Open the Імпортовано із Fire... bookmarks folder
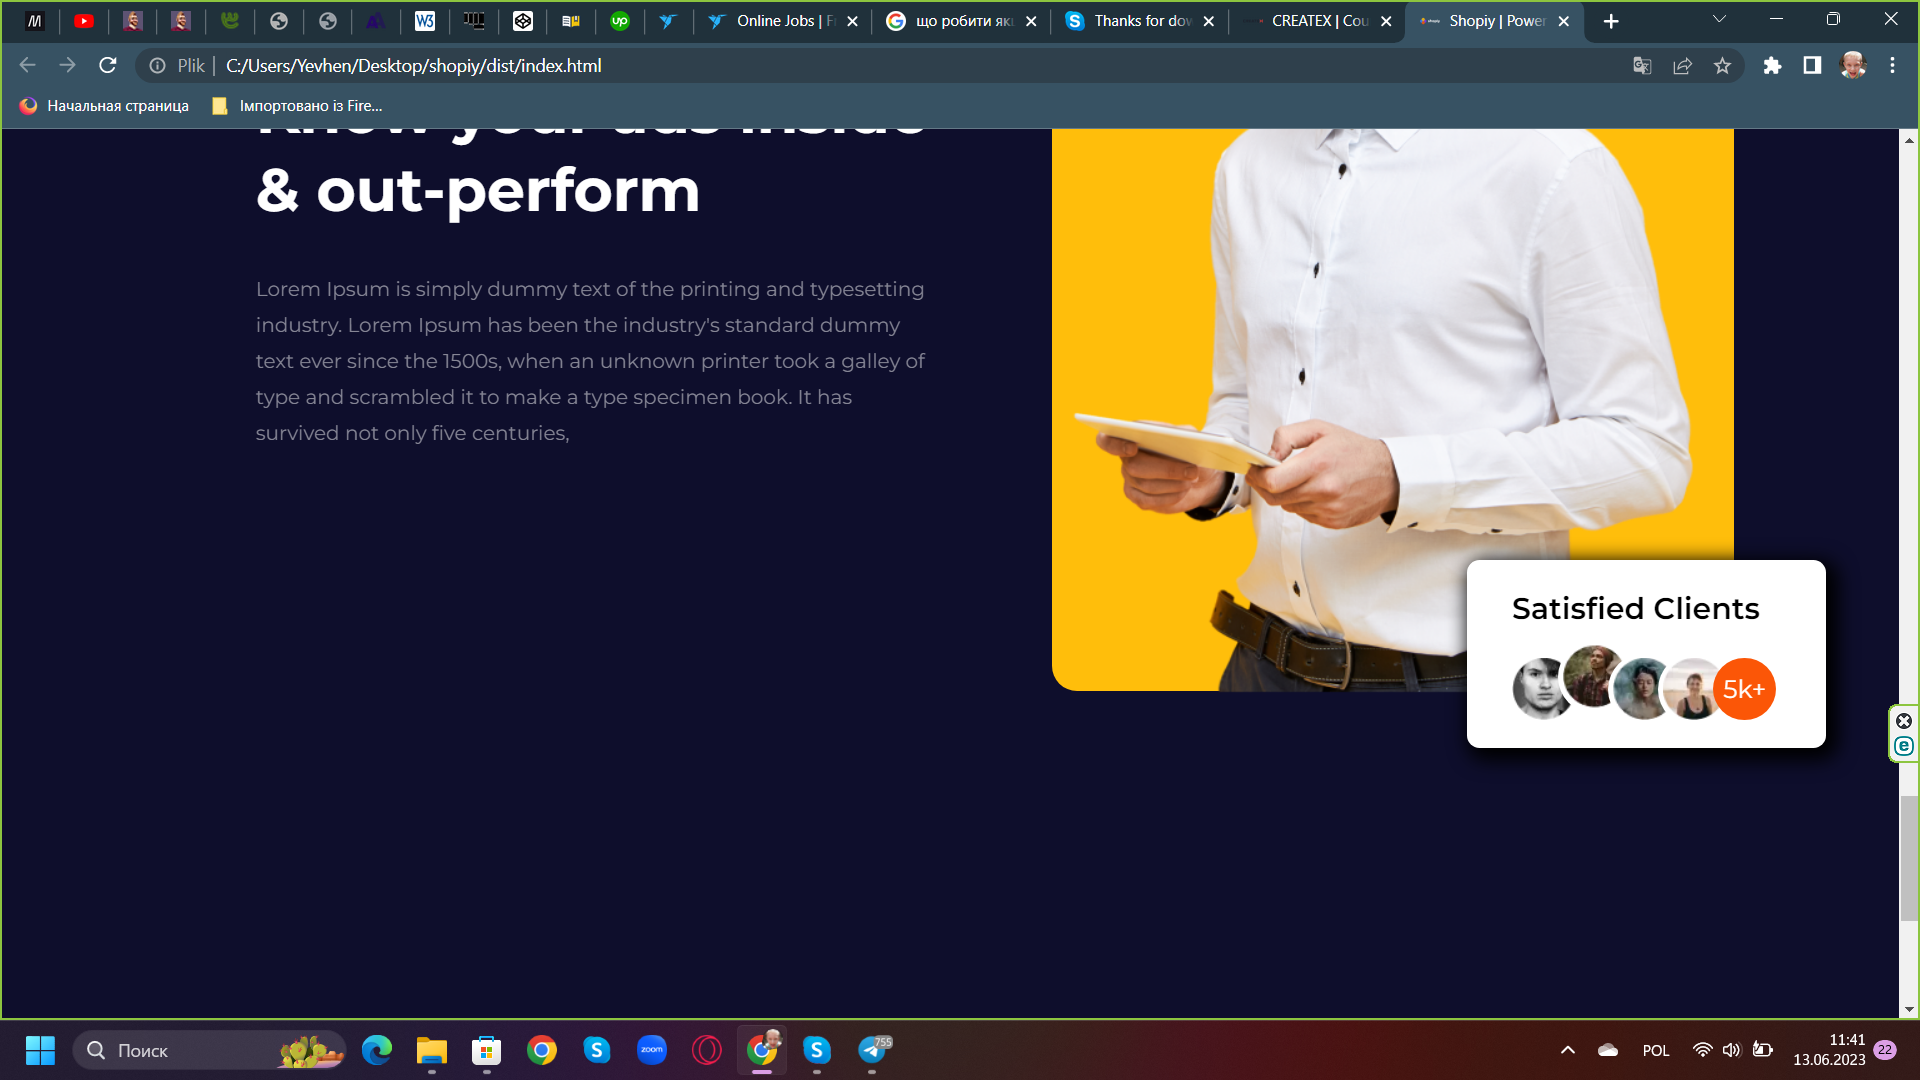This screenshot has height=1080, width=1920. pyautogui.click(x=297, y=106)
